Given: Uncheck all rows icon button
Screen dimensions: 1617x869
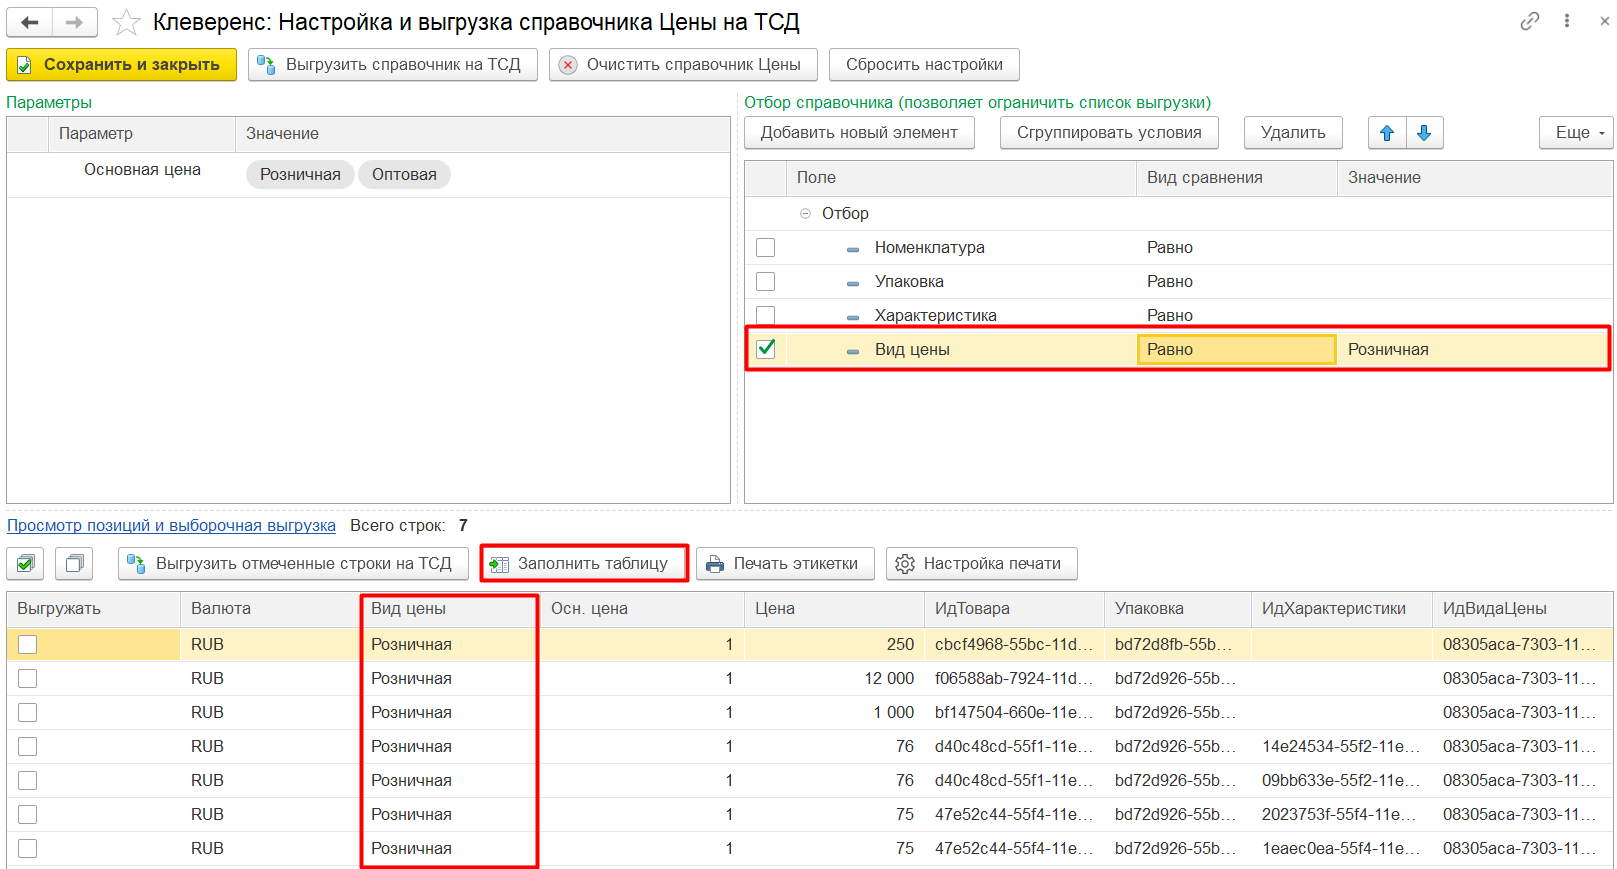Looking at the screenshot, I should 74,564.
